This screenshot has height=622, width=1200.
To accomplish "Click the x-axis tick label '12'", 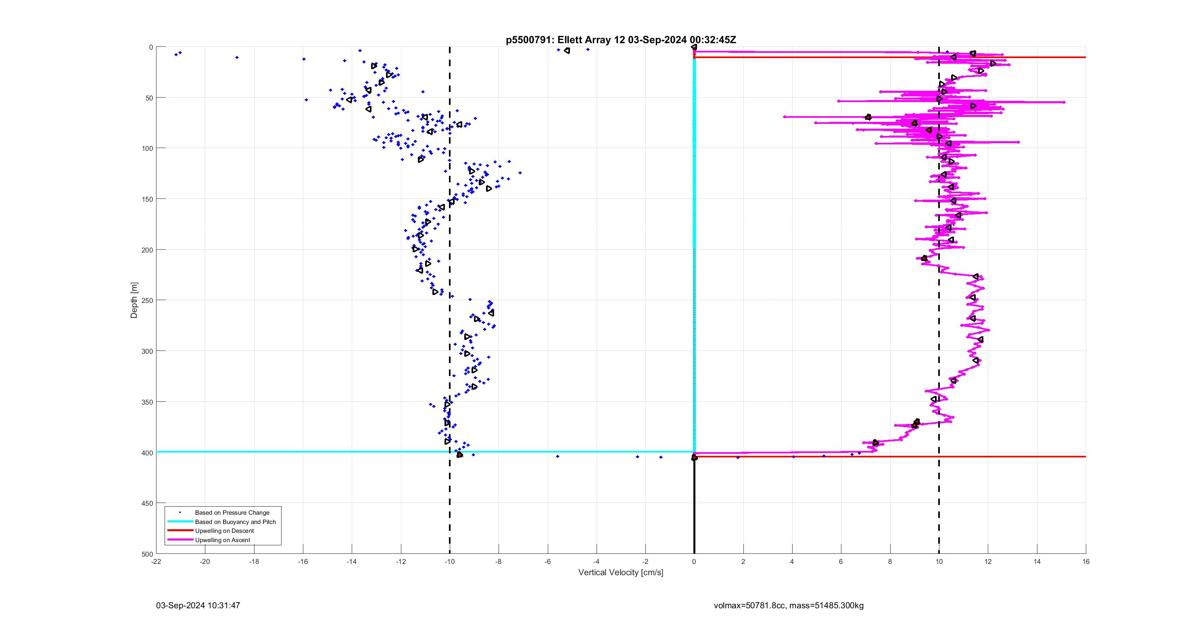I will [988, 562].
